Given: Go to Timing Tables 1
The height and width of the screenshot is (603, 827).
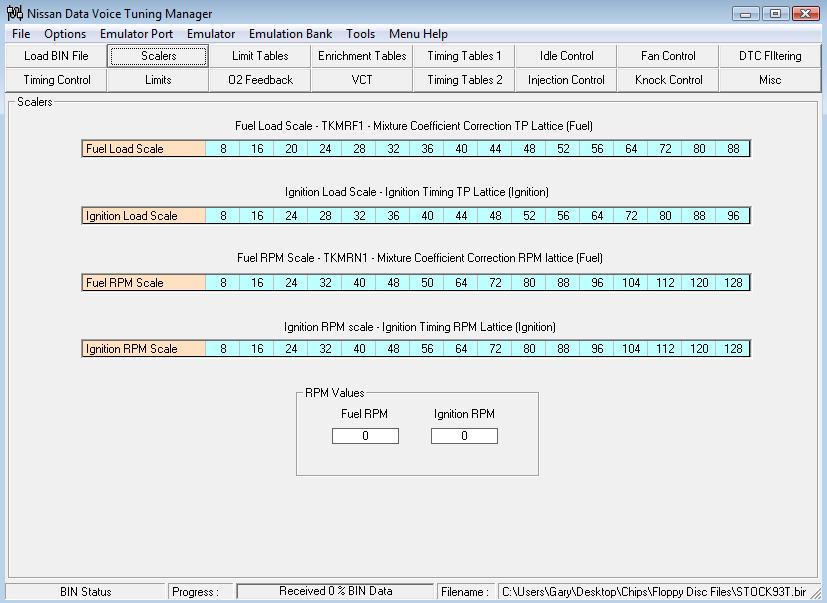Looking at the screenshot, I should tap(464, 56).
